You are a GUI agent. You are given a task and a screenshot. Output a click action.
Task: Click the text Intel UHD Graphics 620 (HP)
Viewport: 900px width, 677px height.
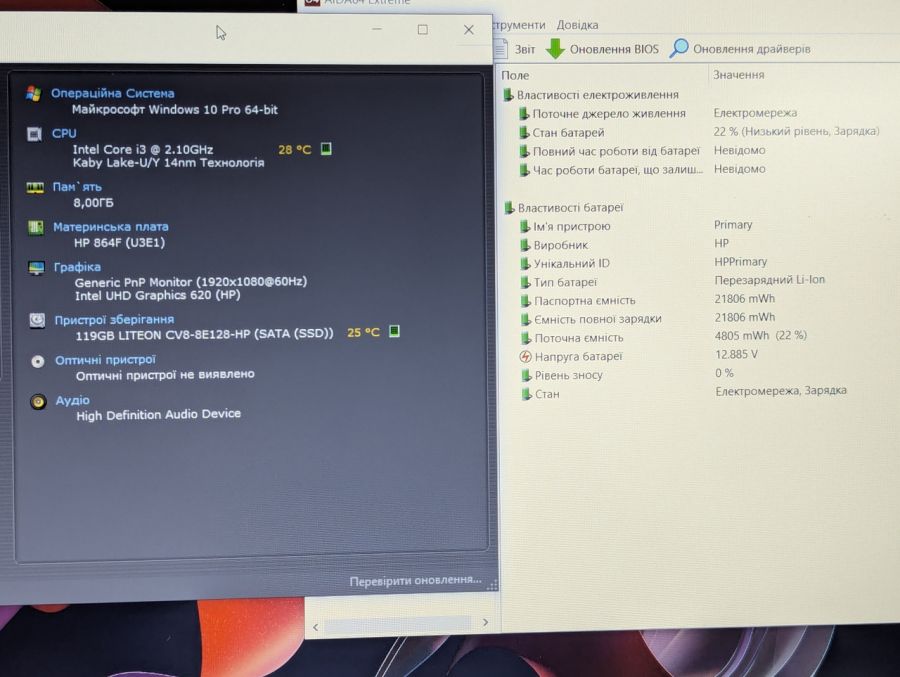[158, 295]
